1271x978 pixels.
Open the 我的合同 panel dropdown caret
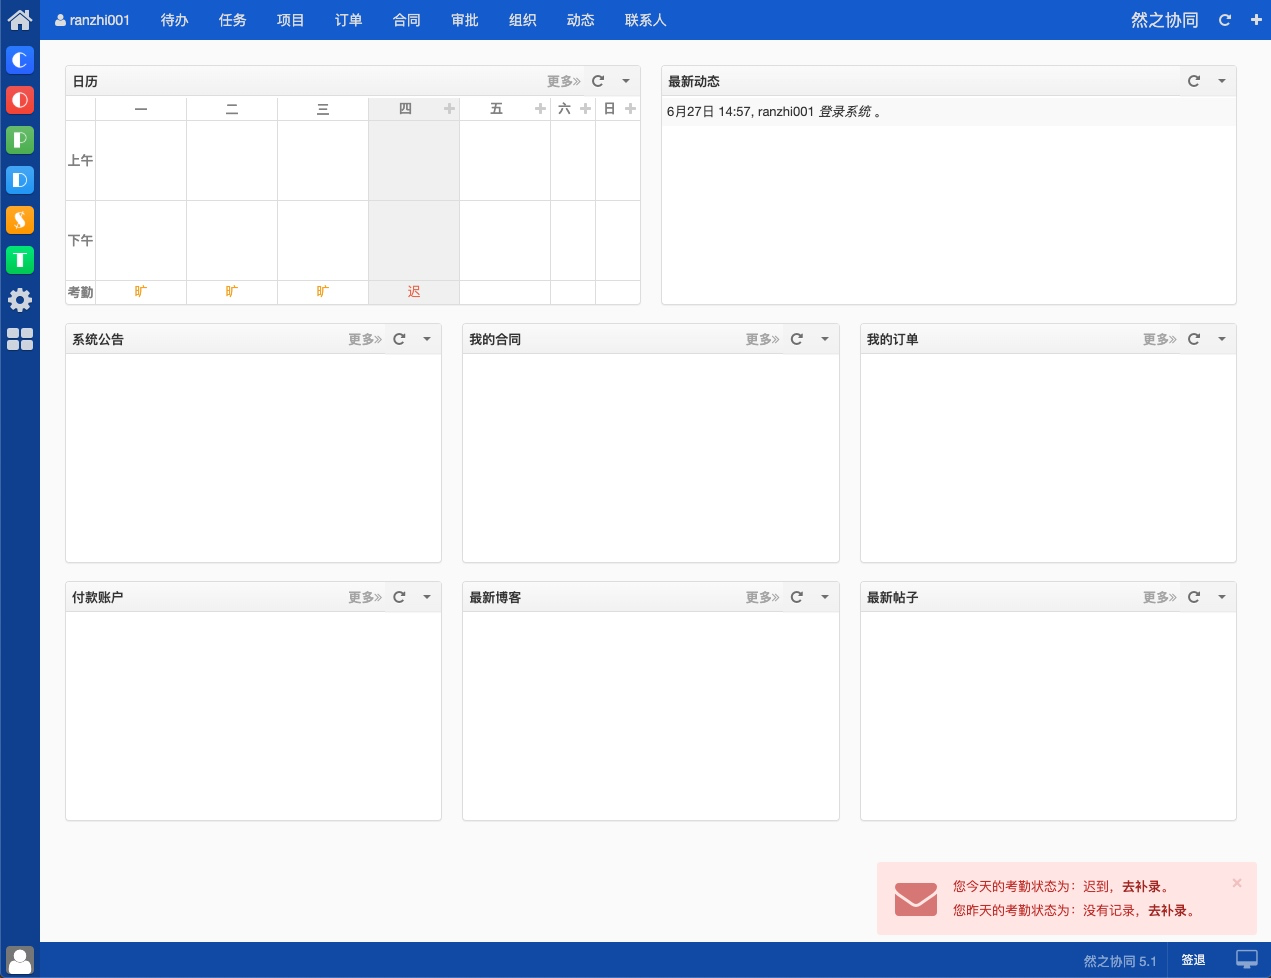click(825, 339)
